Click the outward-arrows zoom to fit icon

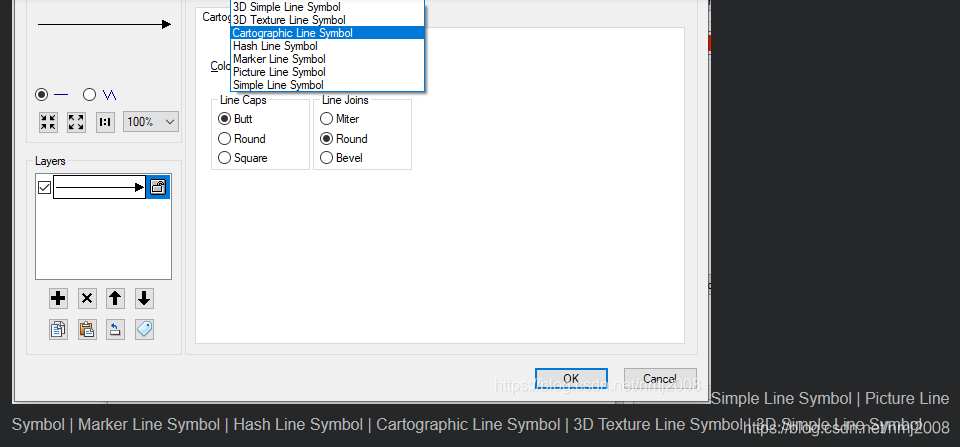[77, 122]
